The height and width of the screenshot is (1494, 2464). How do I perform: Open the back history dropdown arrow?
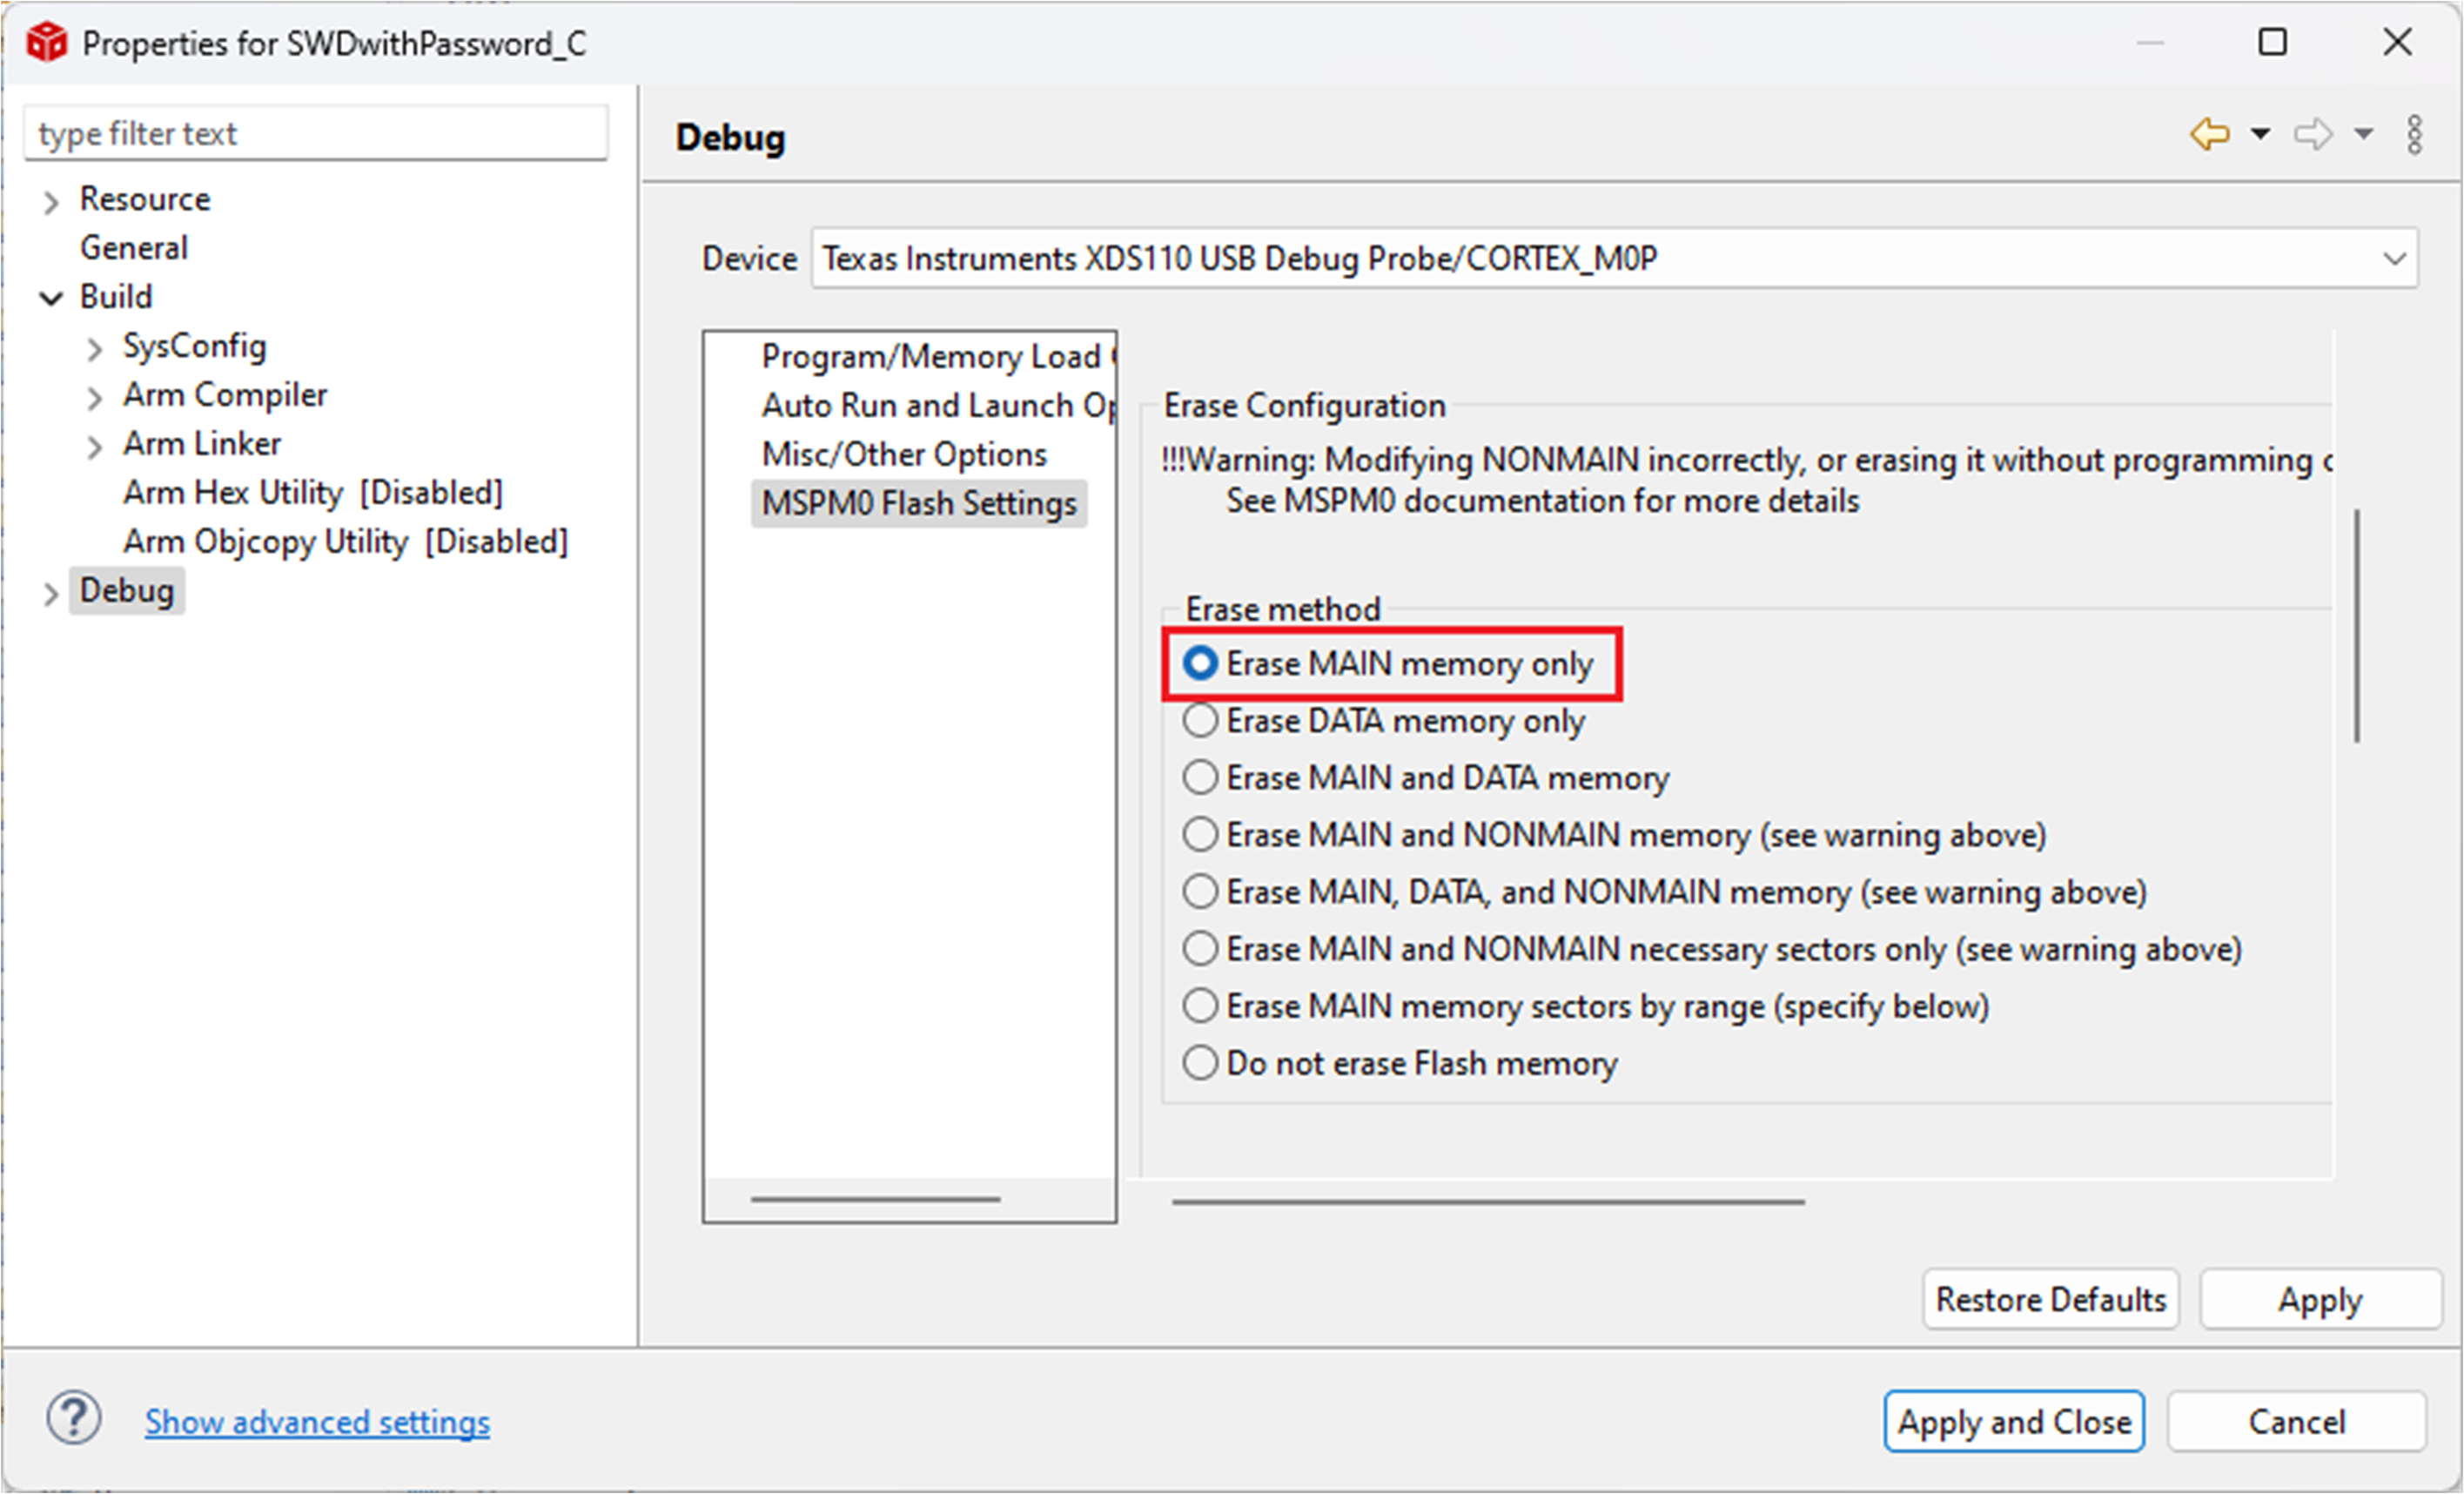(x=2260, y=133)
